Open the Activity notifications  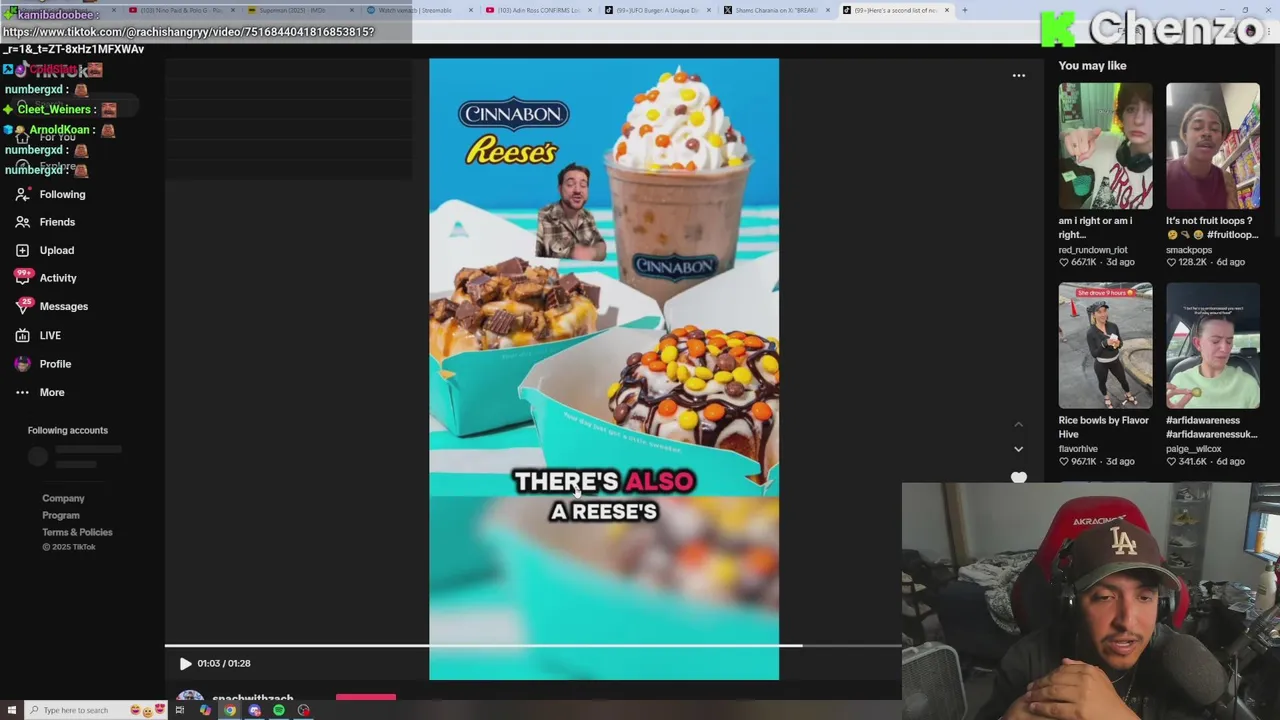click(x=46, y=278)
